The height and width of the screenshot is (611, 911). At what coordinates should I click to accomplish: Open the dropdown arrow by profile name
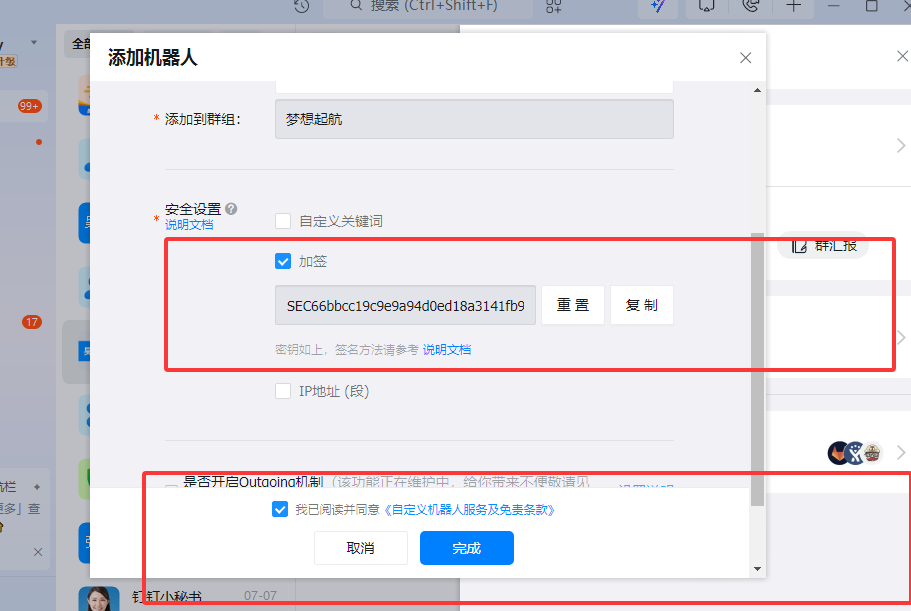34,42
